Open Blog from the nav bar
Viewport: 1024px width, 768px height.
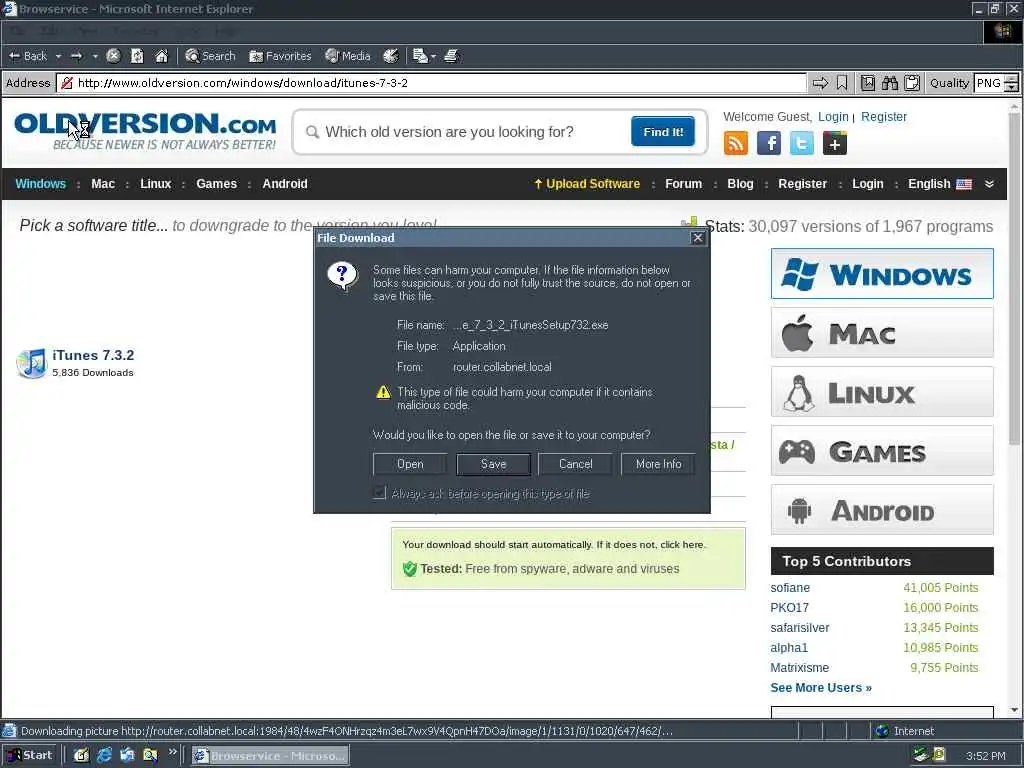click(x=740, y=184)
